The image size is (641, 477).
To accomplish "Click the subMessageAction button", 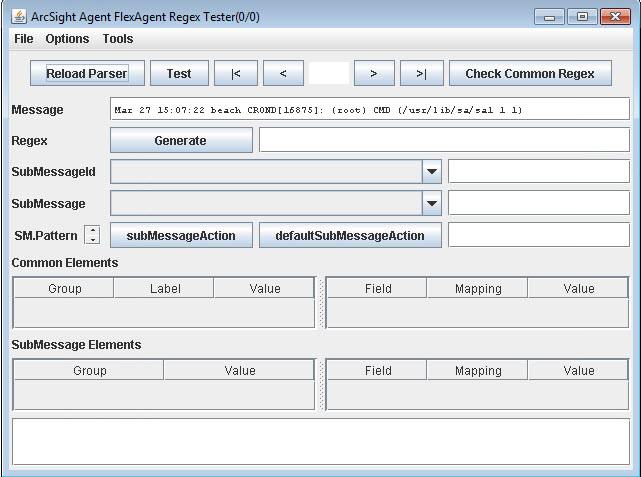I will (x=181, y=236).
